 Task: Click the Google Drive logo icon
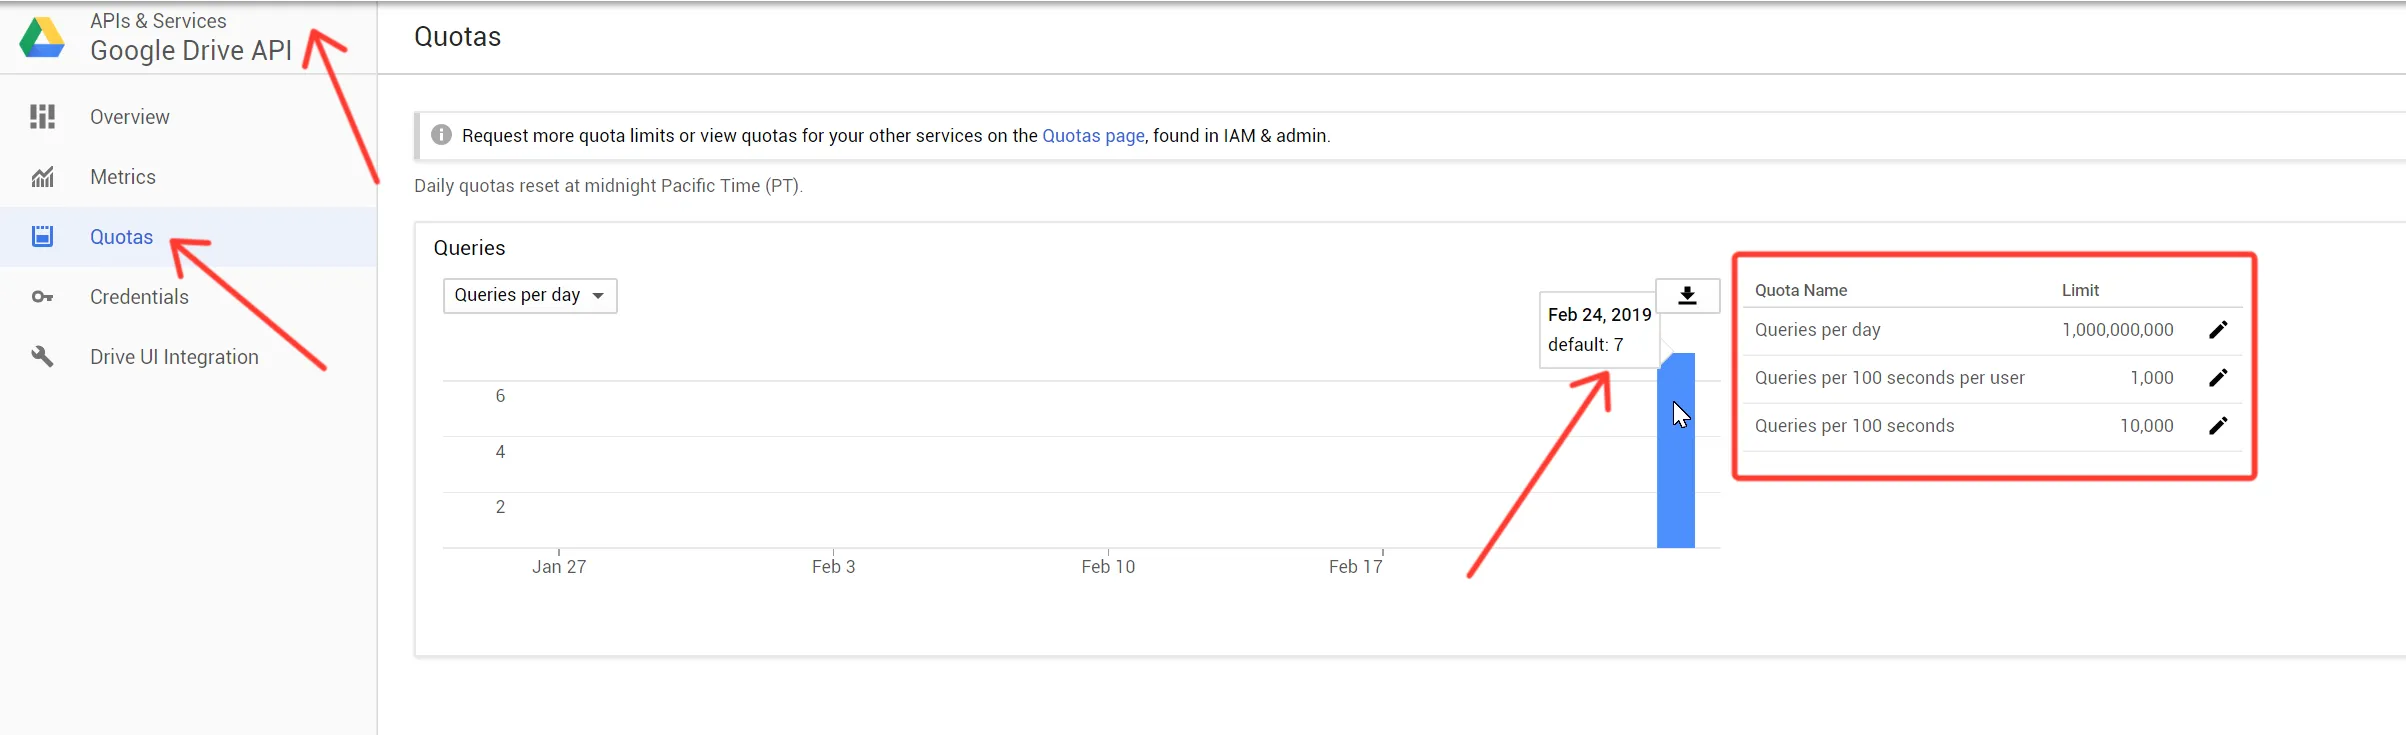click(42, 38)
